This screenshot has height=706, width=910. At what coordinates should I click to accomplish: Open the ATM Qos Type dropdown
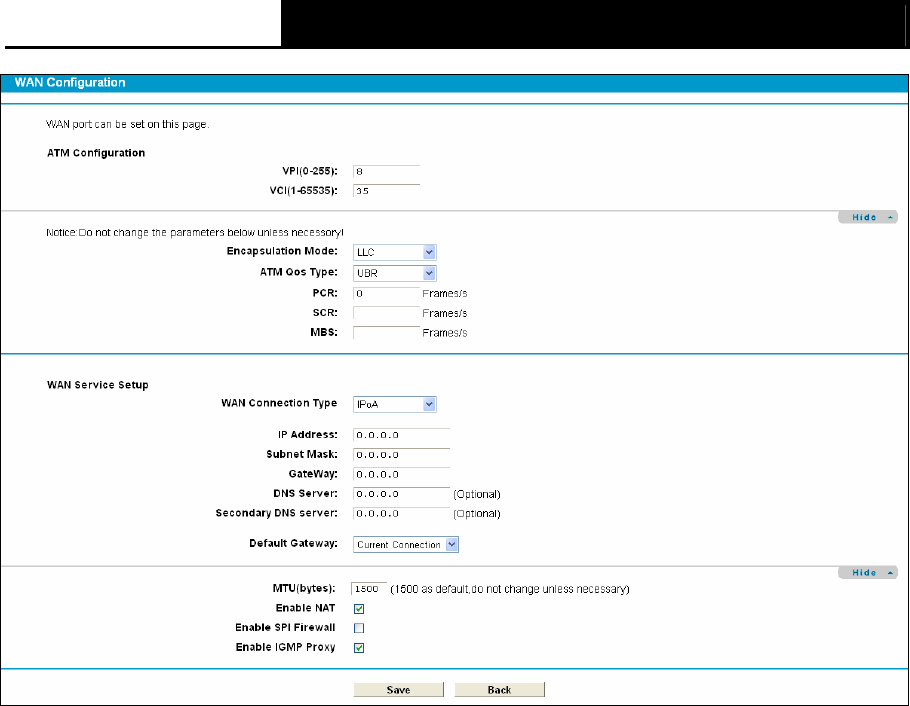tap(394, 273)
